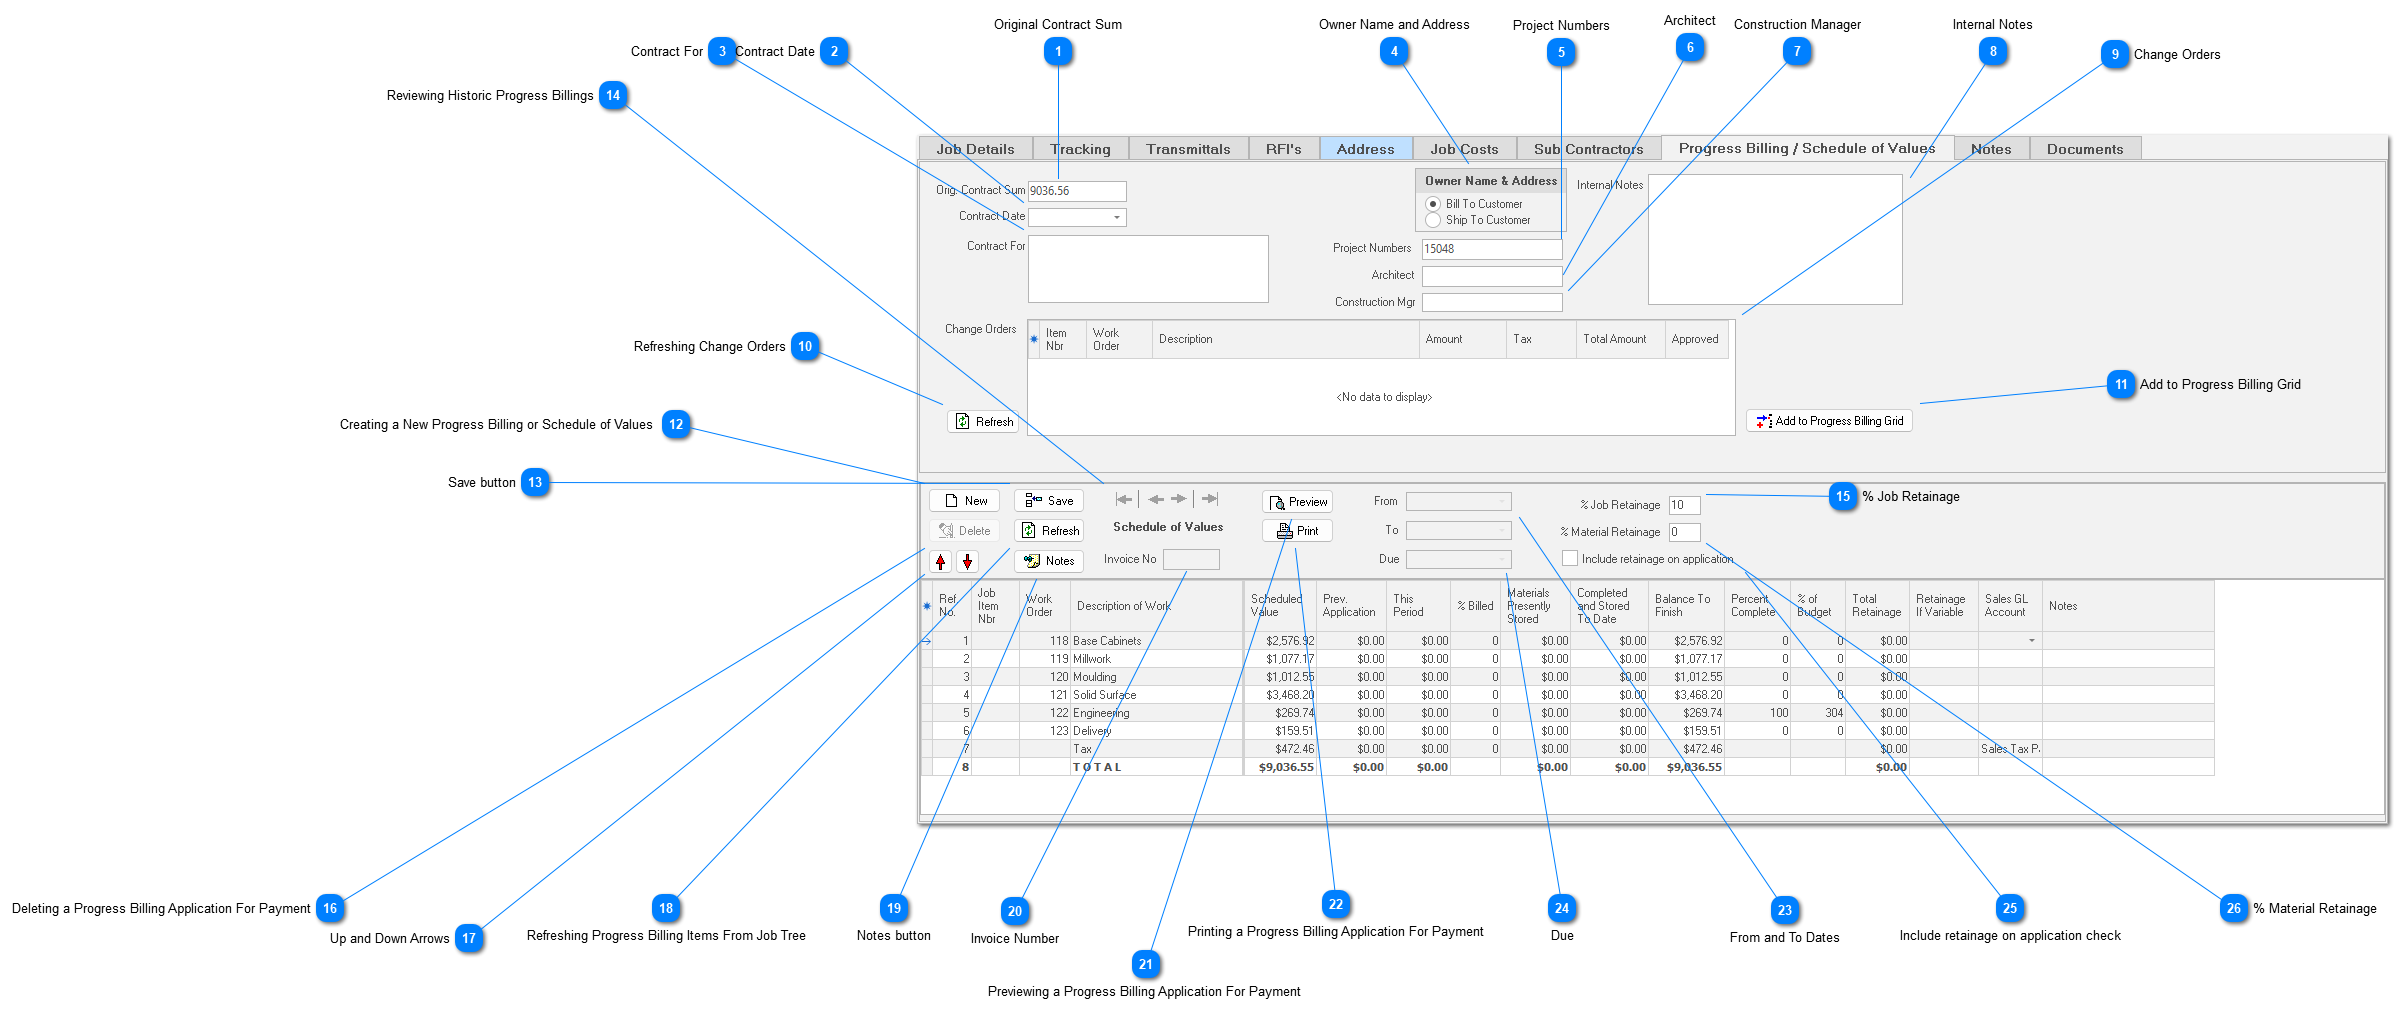Click Add to Progress Billing Grid

pos(1828,420)
